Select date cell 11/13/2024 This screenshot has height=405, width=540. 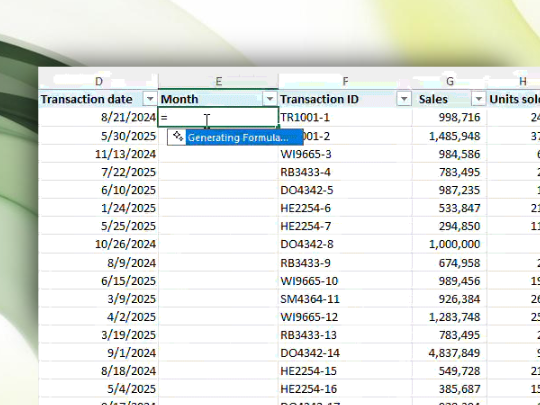(x=98, y=154)
